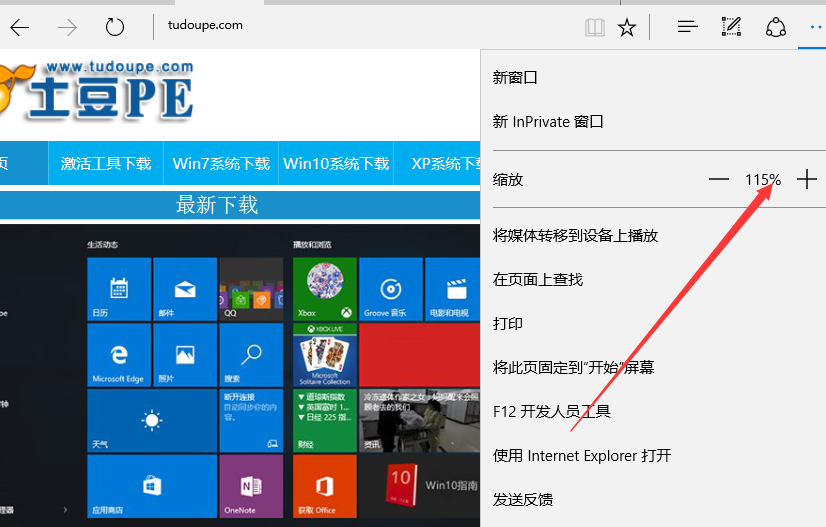Click the 115% zoom value
The image size is (826, 527).
click(x=763, y=180)
